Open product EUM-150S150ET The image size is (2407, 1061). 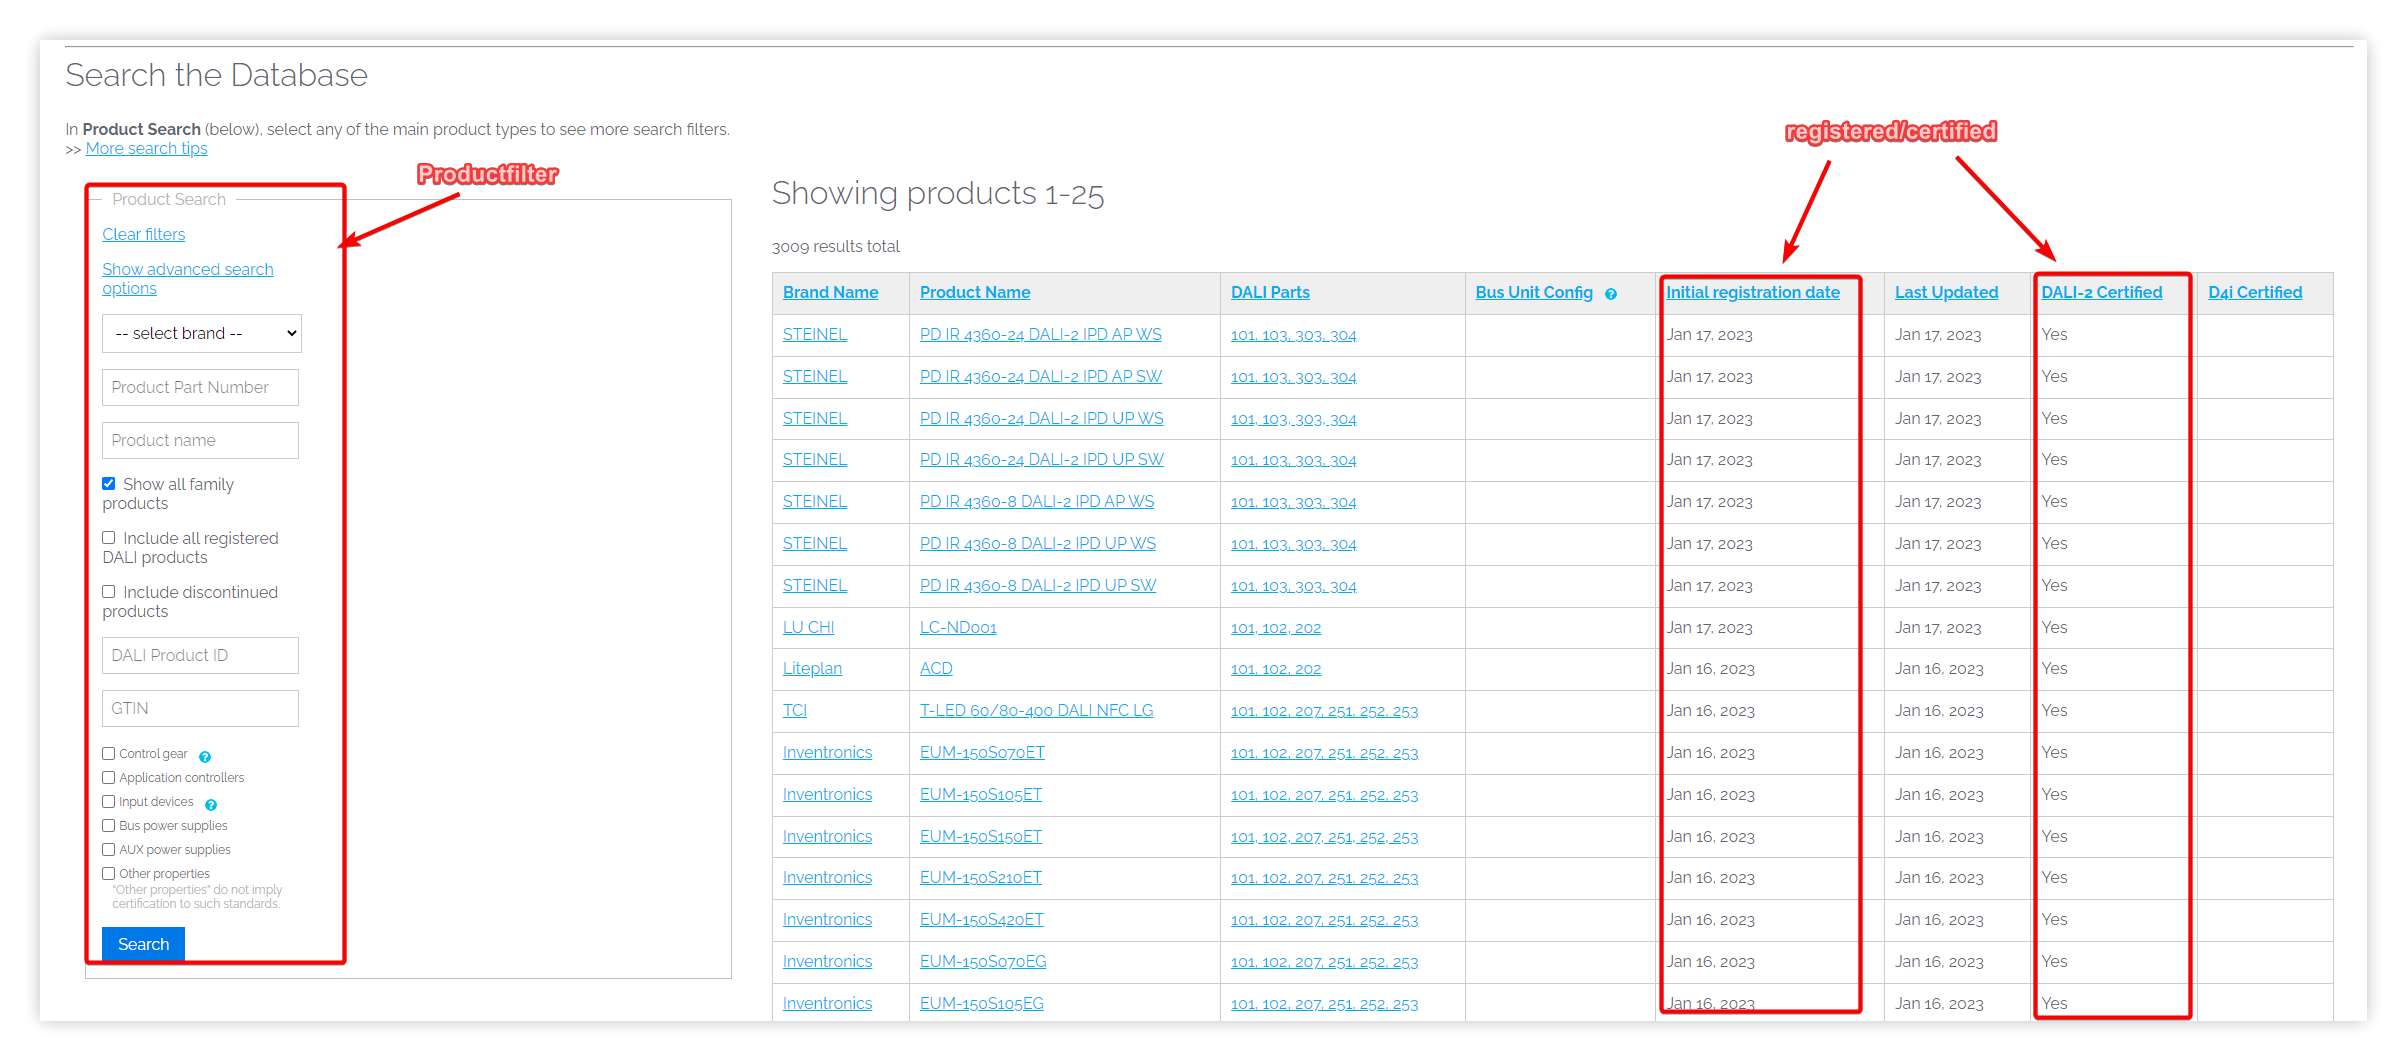(x=981, y=836)
